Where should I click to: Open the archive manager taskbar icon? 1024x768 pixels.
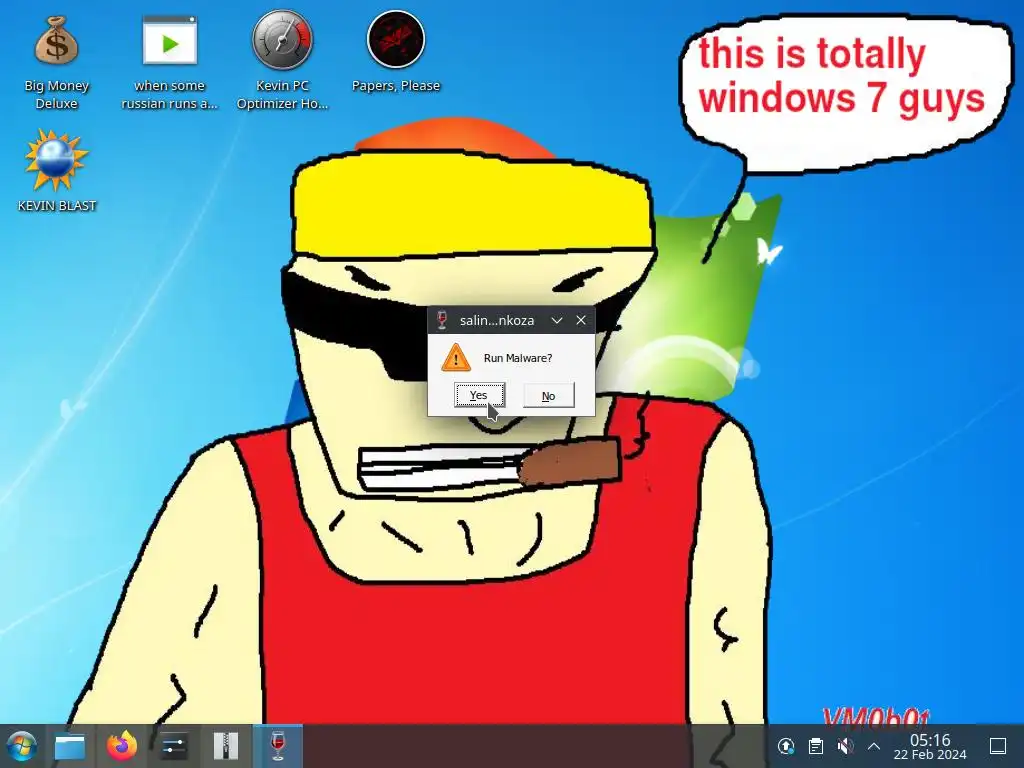225,746
